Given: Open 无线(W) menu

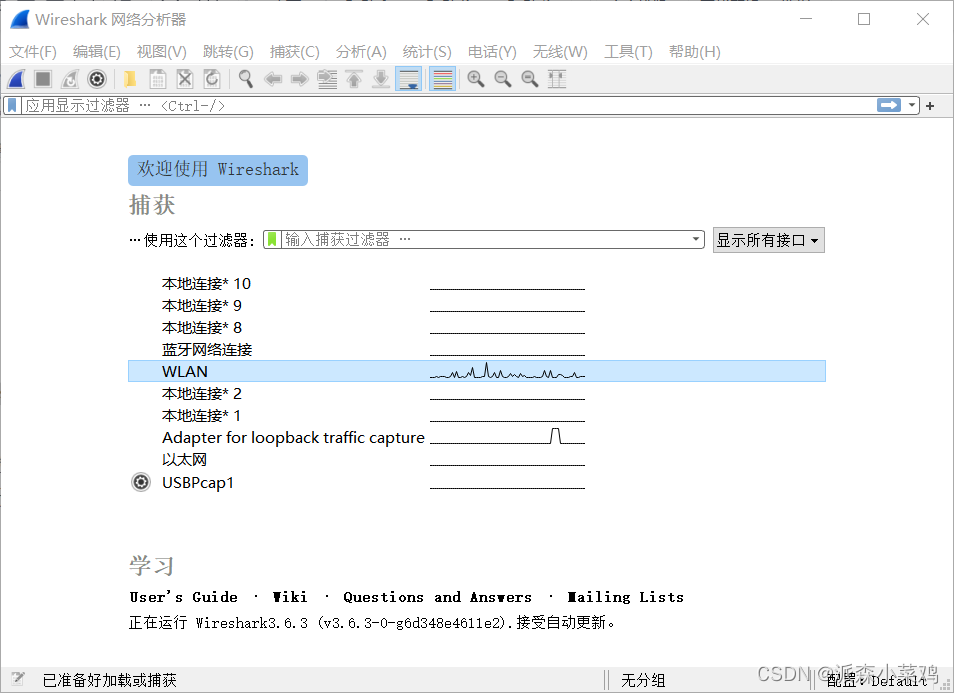Looking at the screenshot, I should (x=560, y=52).
